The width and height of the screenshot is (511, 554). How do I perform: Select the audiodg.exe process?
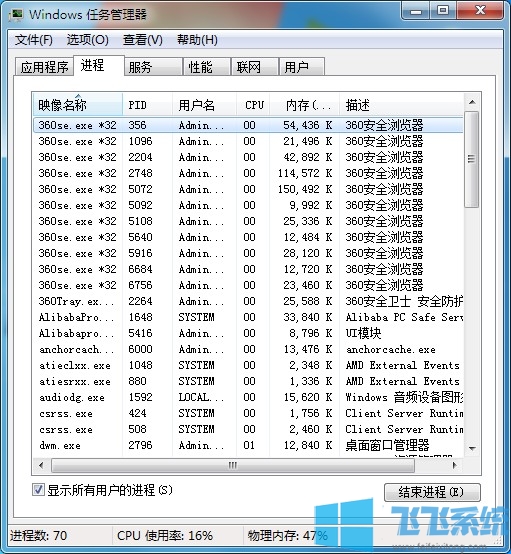coord(248,397)
